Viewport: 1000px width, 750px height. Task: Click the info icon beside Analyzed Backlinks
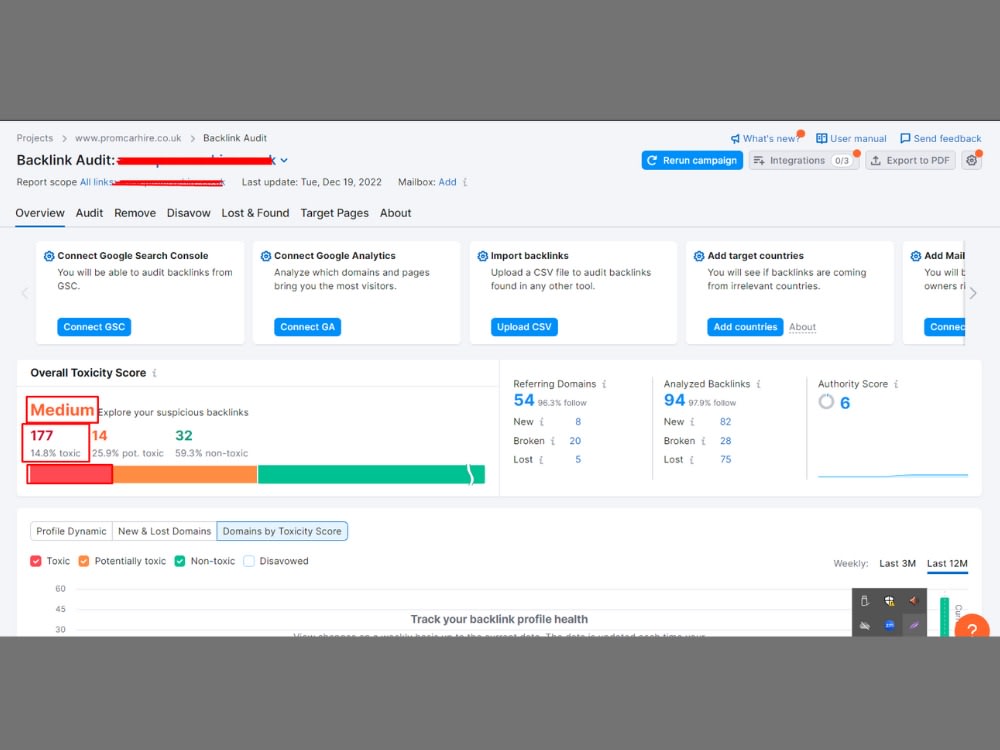[x=758, y=384]
